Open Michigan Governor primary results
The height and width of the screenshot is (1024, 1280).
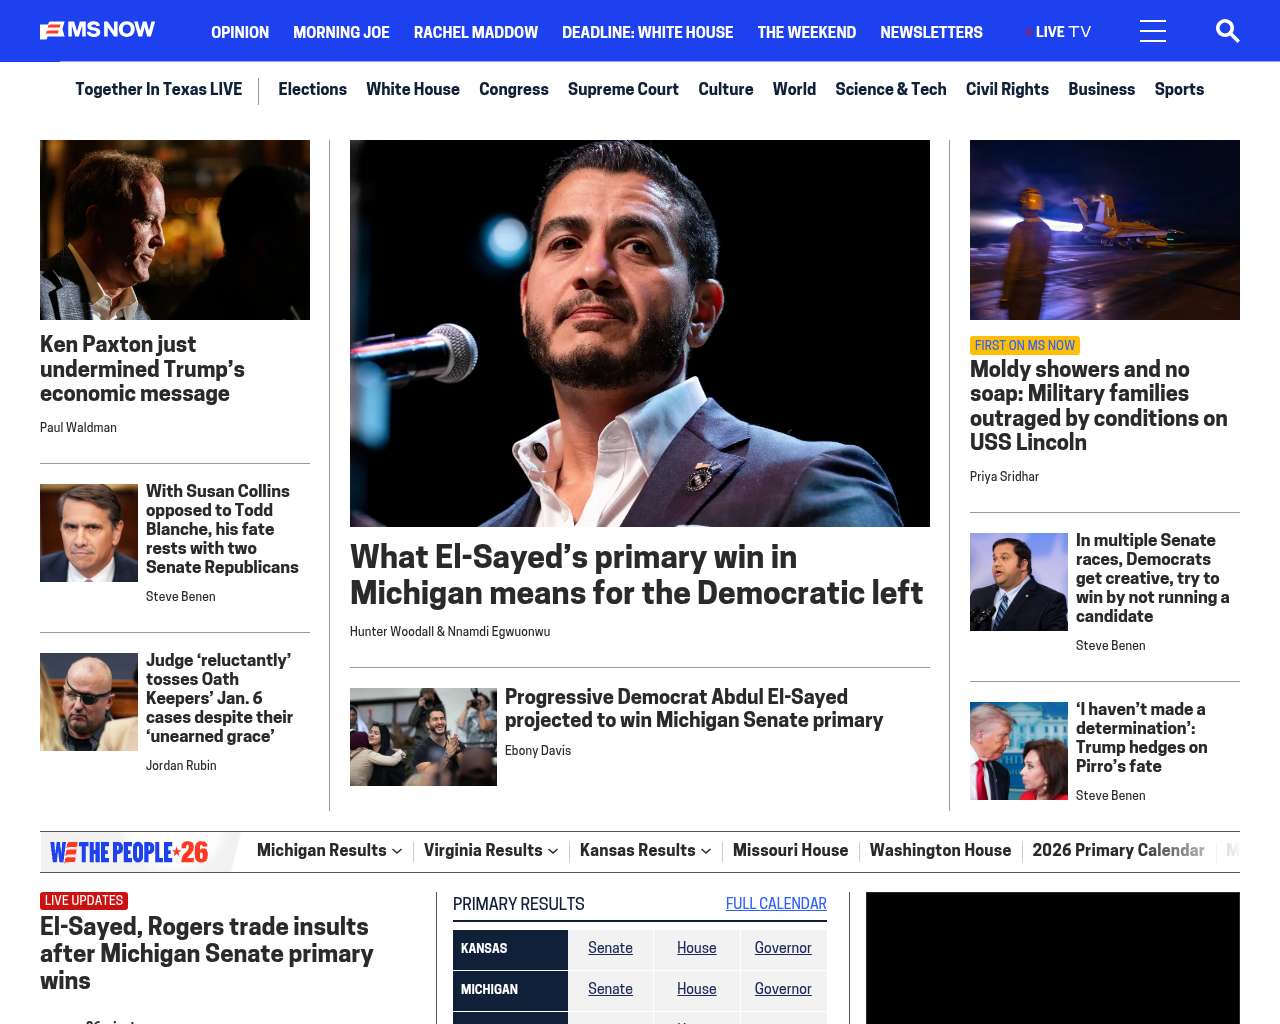[783, 989]
